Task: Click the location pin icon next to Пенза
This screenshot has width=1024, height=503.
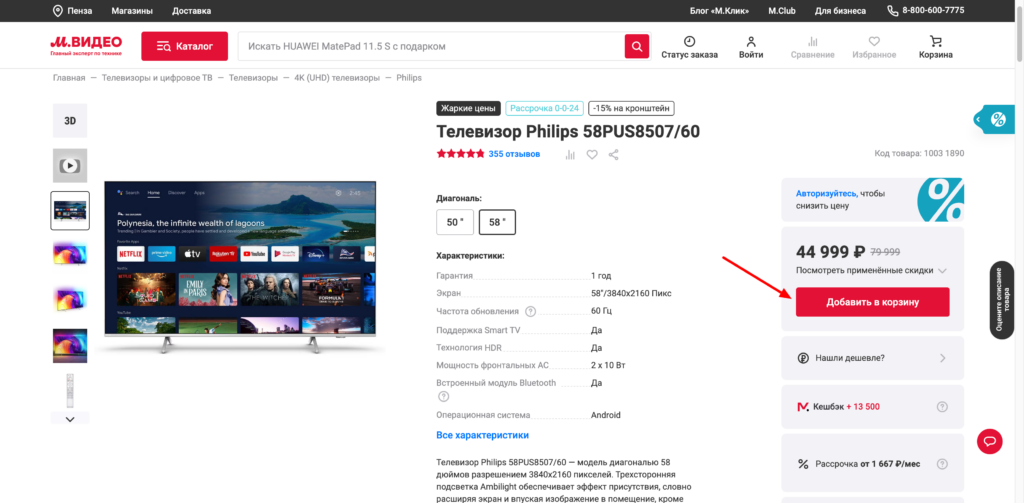Action: coord(57,11)
